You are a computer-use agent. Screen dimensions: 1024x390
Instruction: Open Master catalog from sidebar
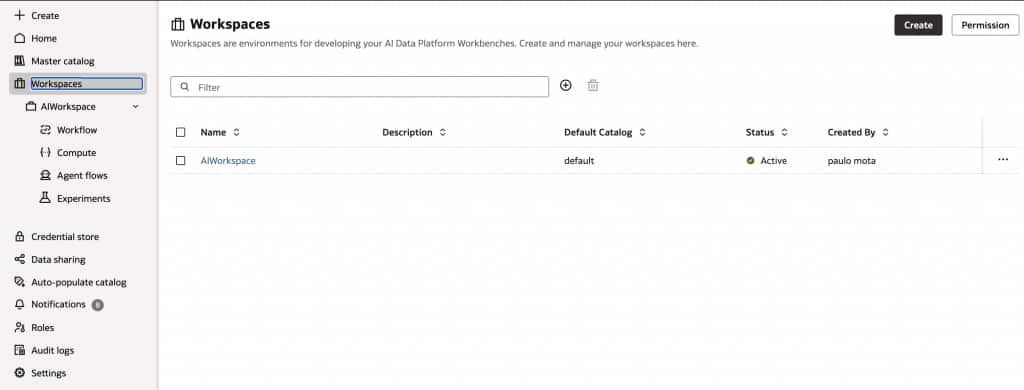coord(63,61)
